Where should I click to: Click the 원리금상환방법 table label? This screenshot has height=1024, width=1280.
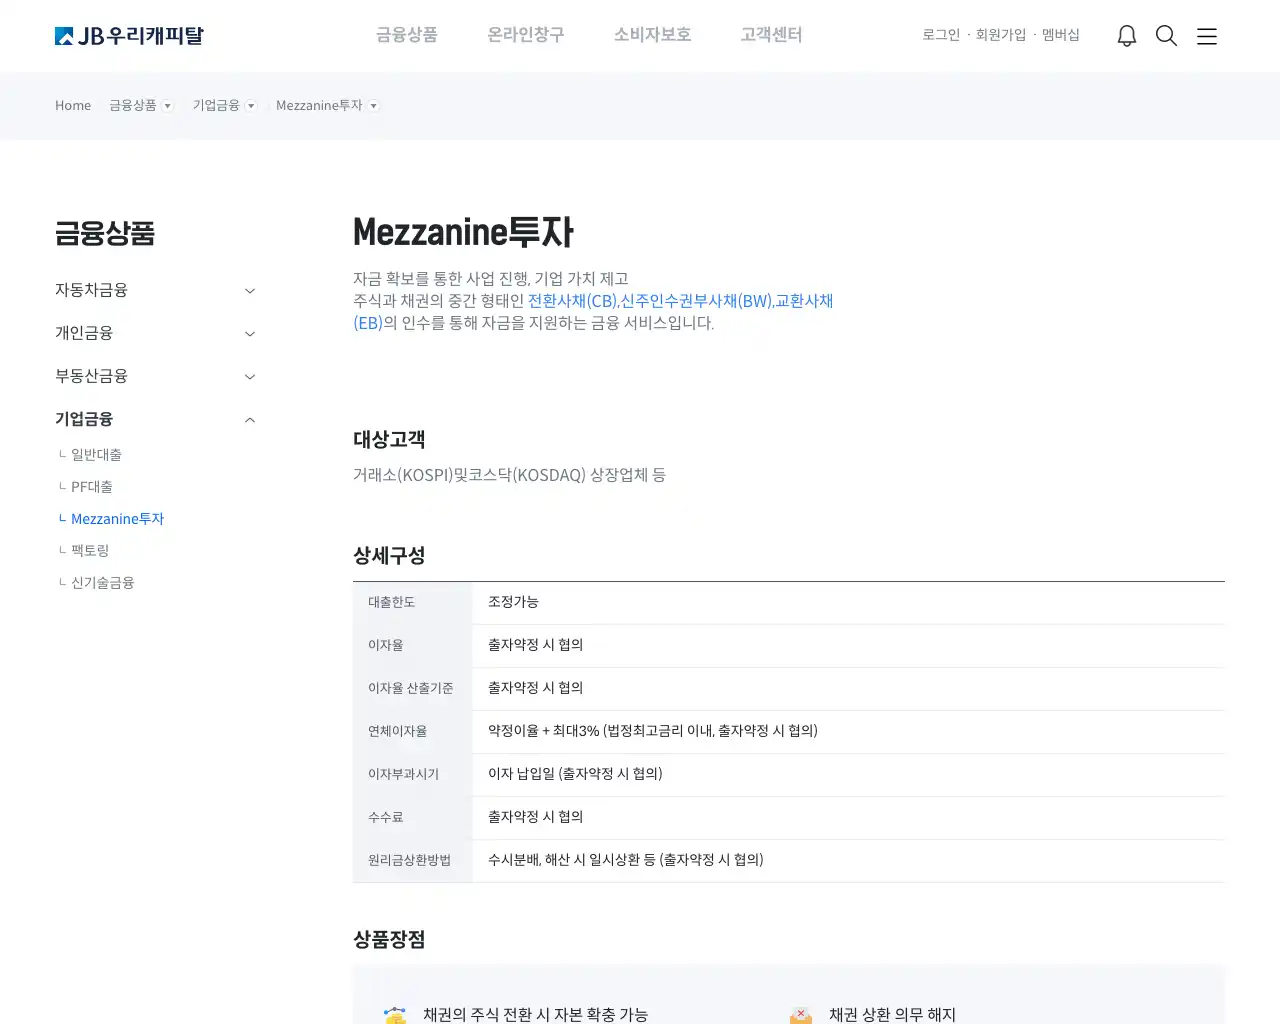(x=409, y=860)
